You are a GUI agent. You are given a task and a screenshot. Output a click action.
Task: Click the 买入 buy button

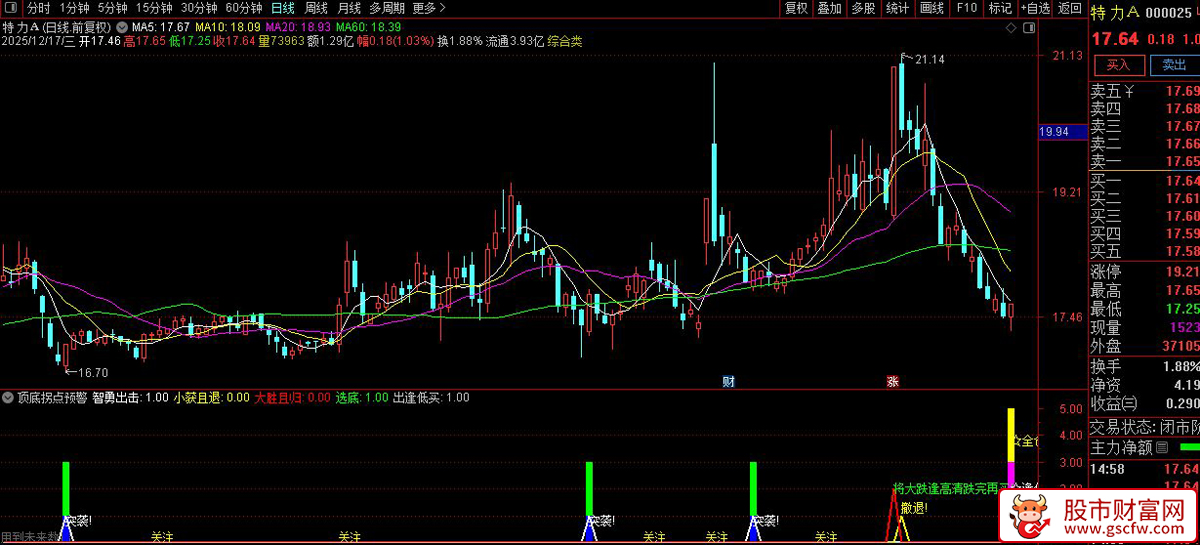point(1118,66)
